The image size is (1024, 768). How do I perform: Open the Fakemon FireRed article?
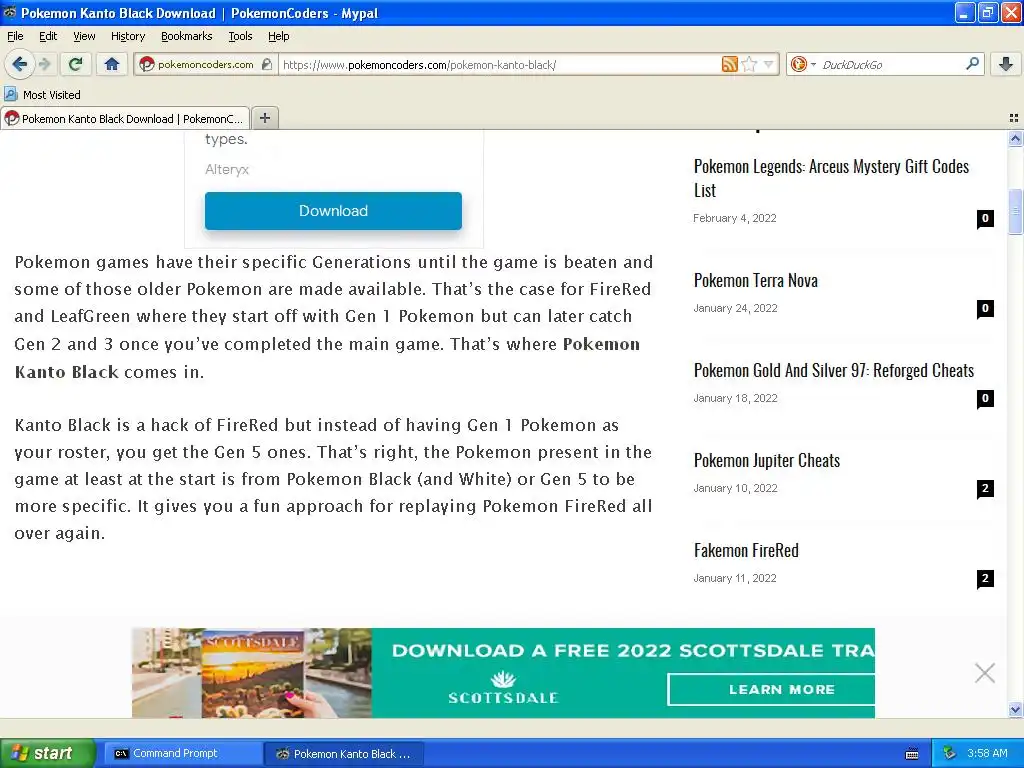coord(746,551)
